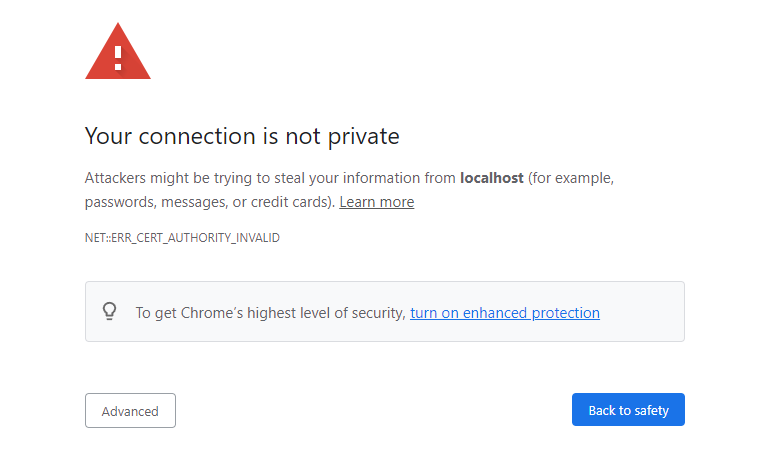Go Back to safety
Viewport: 781px width, 469px height.
[628, 410]
